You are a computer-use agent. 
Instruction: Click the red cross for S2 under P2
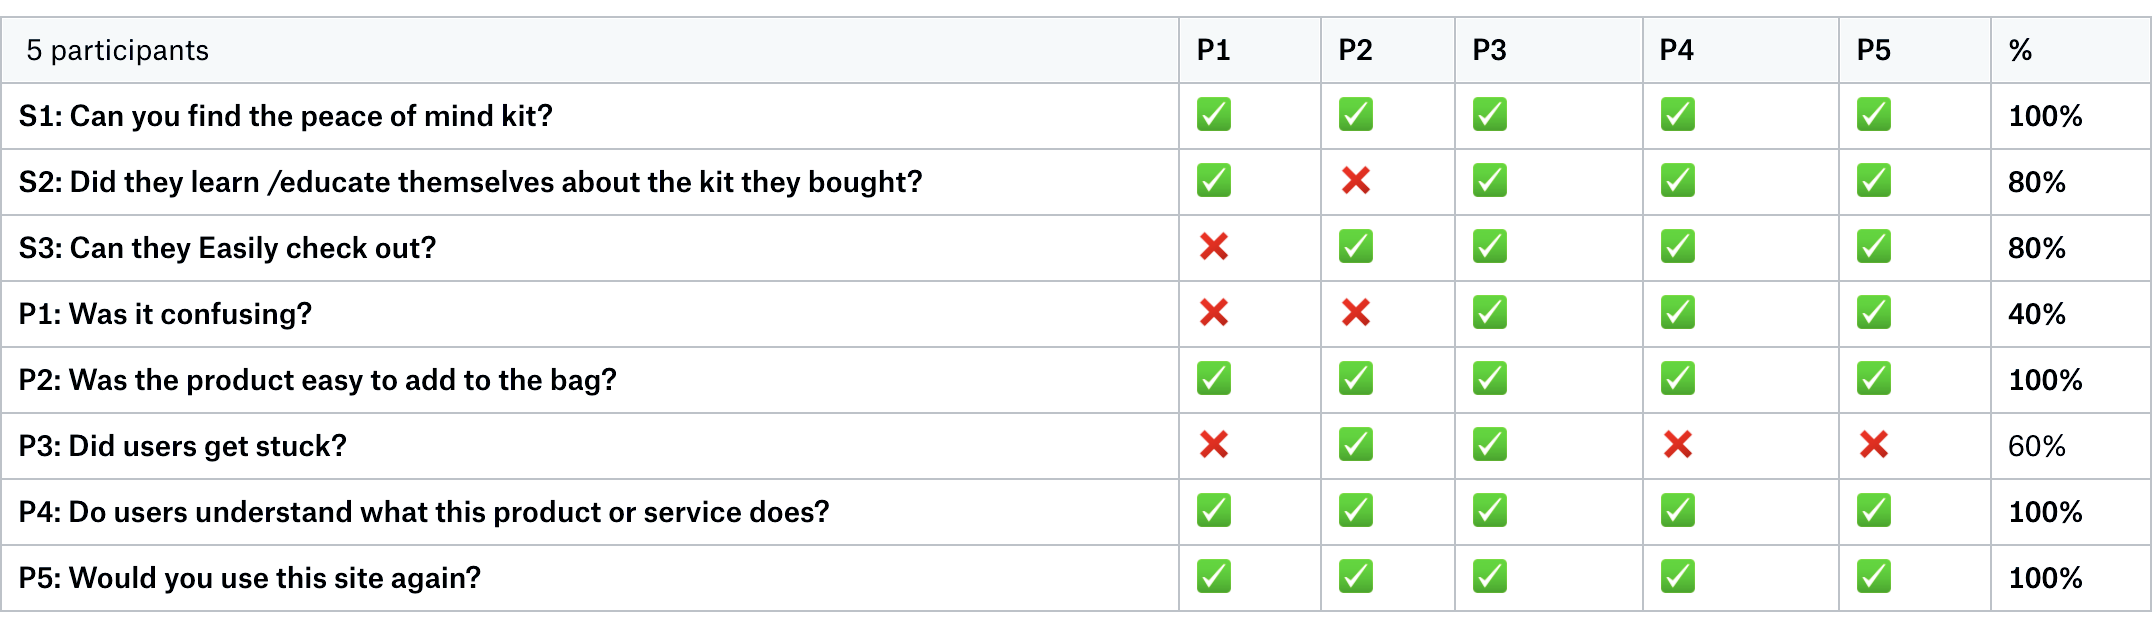[1355, 181]
